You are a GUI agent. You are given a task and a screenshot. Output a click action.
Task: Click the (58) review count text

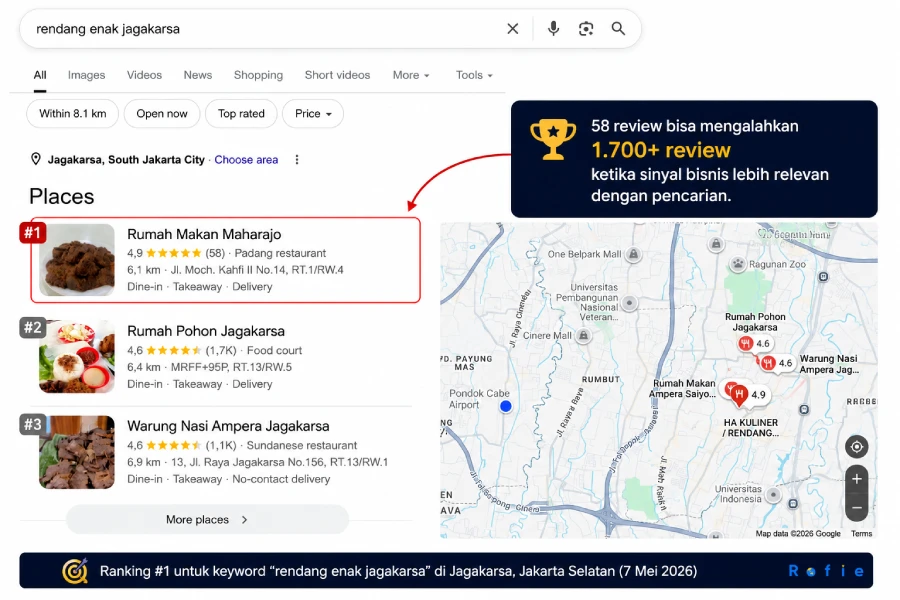[215, 253]
